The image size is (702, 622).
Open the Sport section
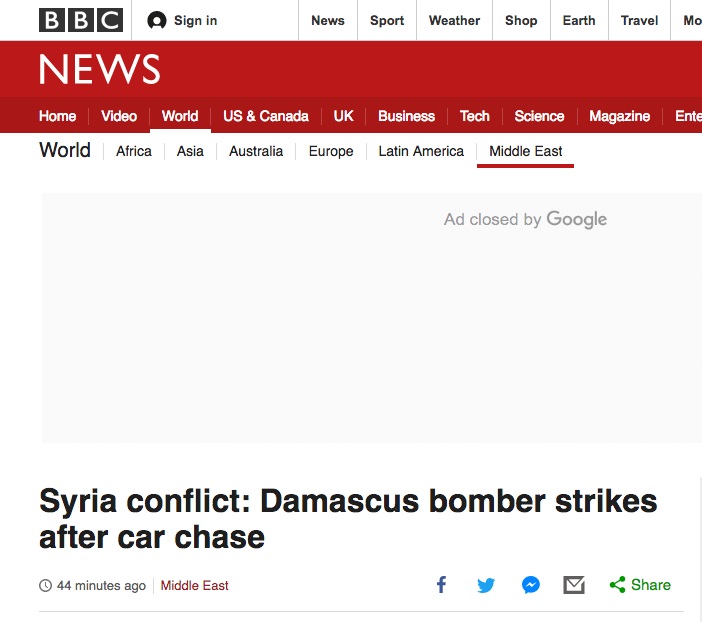387,20
